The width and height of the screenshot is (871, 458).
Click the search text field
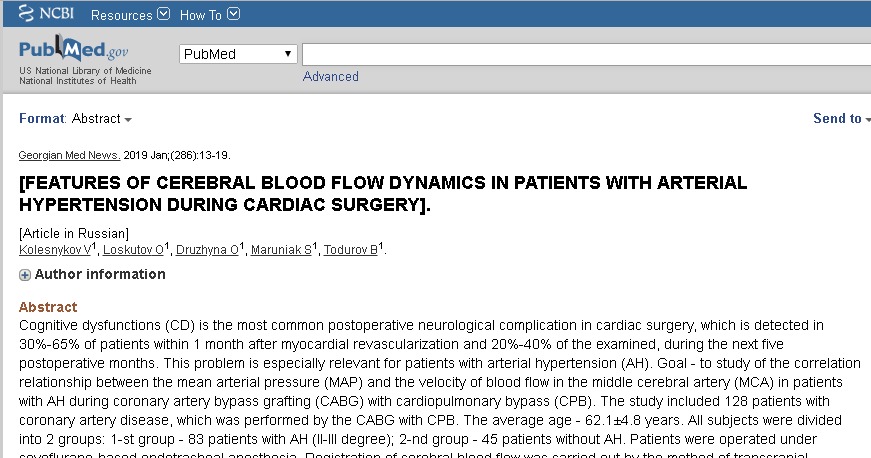click(x=587, y=54)
